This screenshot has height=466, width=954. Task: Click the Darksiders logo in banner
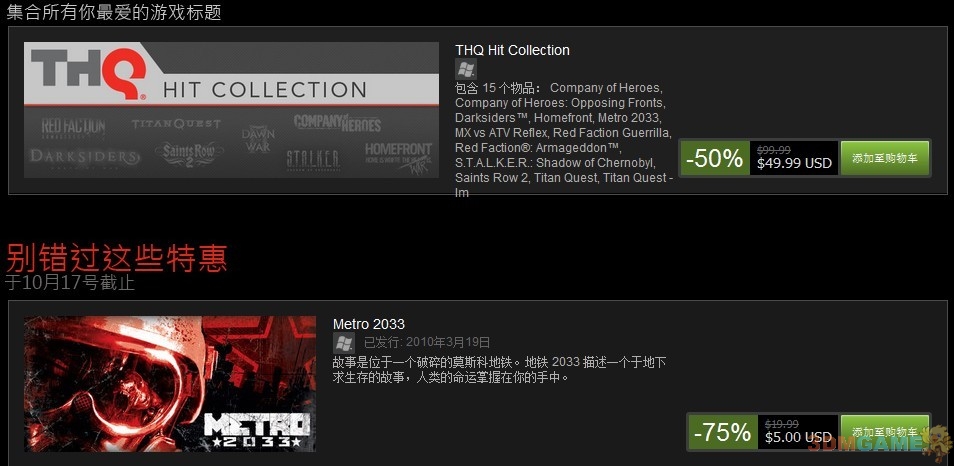pyautogui.click(x=85, y=156)
